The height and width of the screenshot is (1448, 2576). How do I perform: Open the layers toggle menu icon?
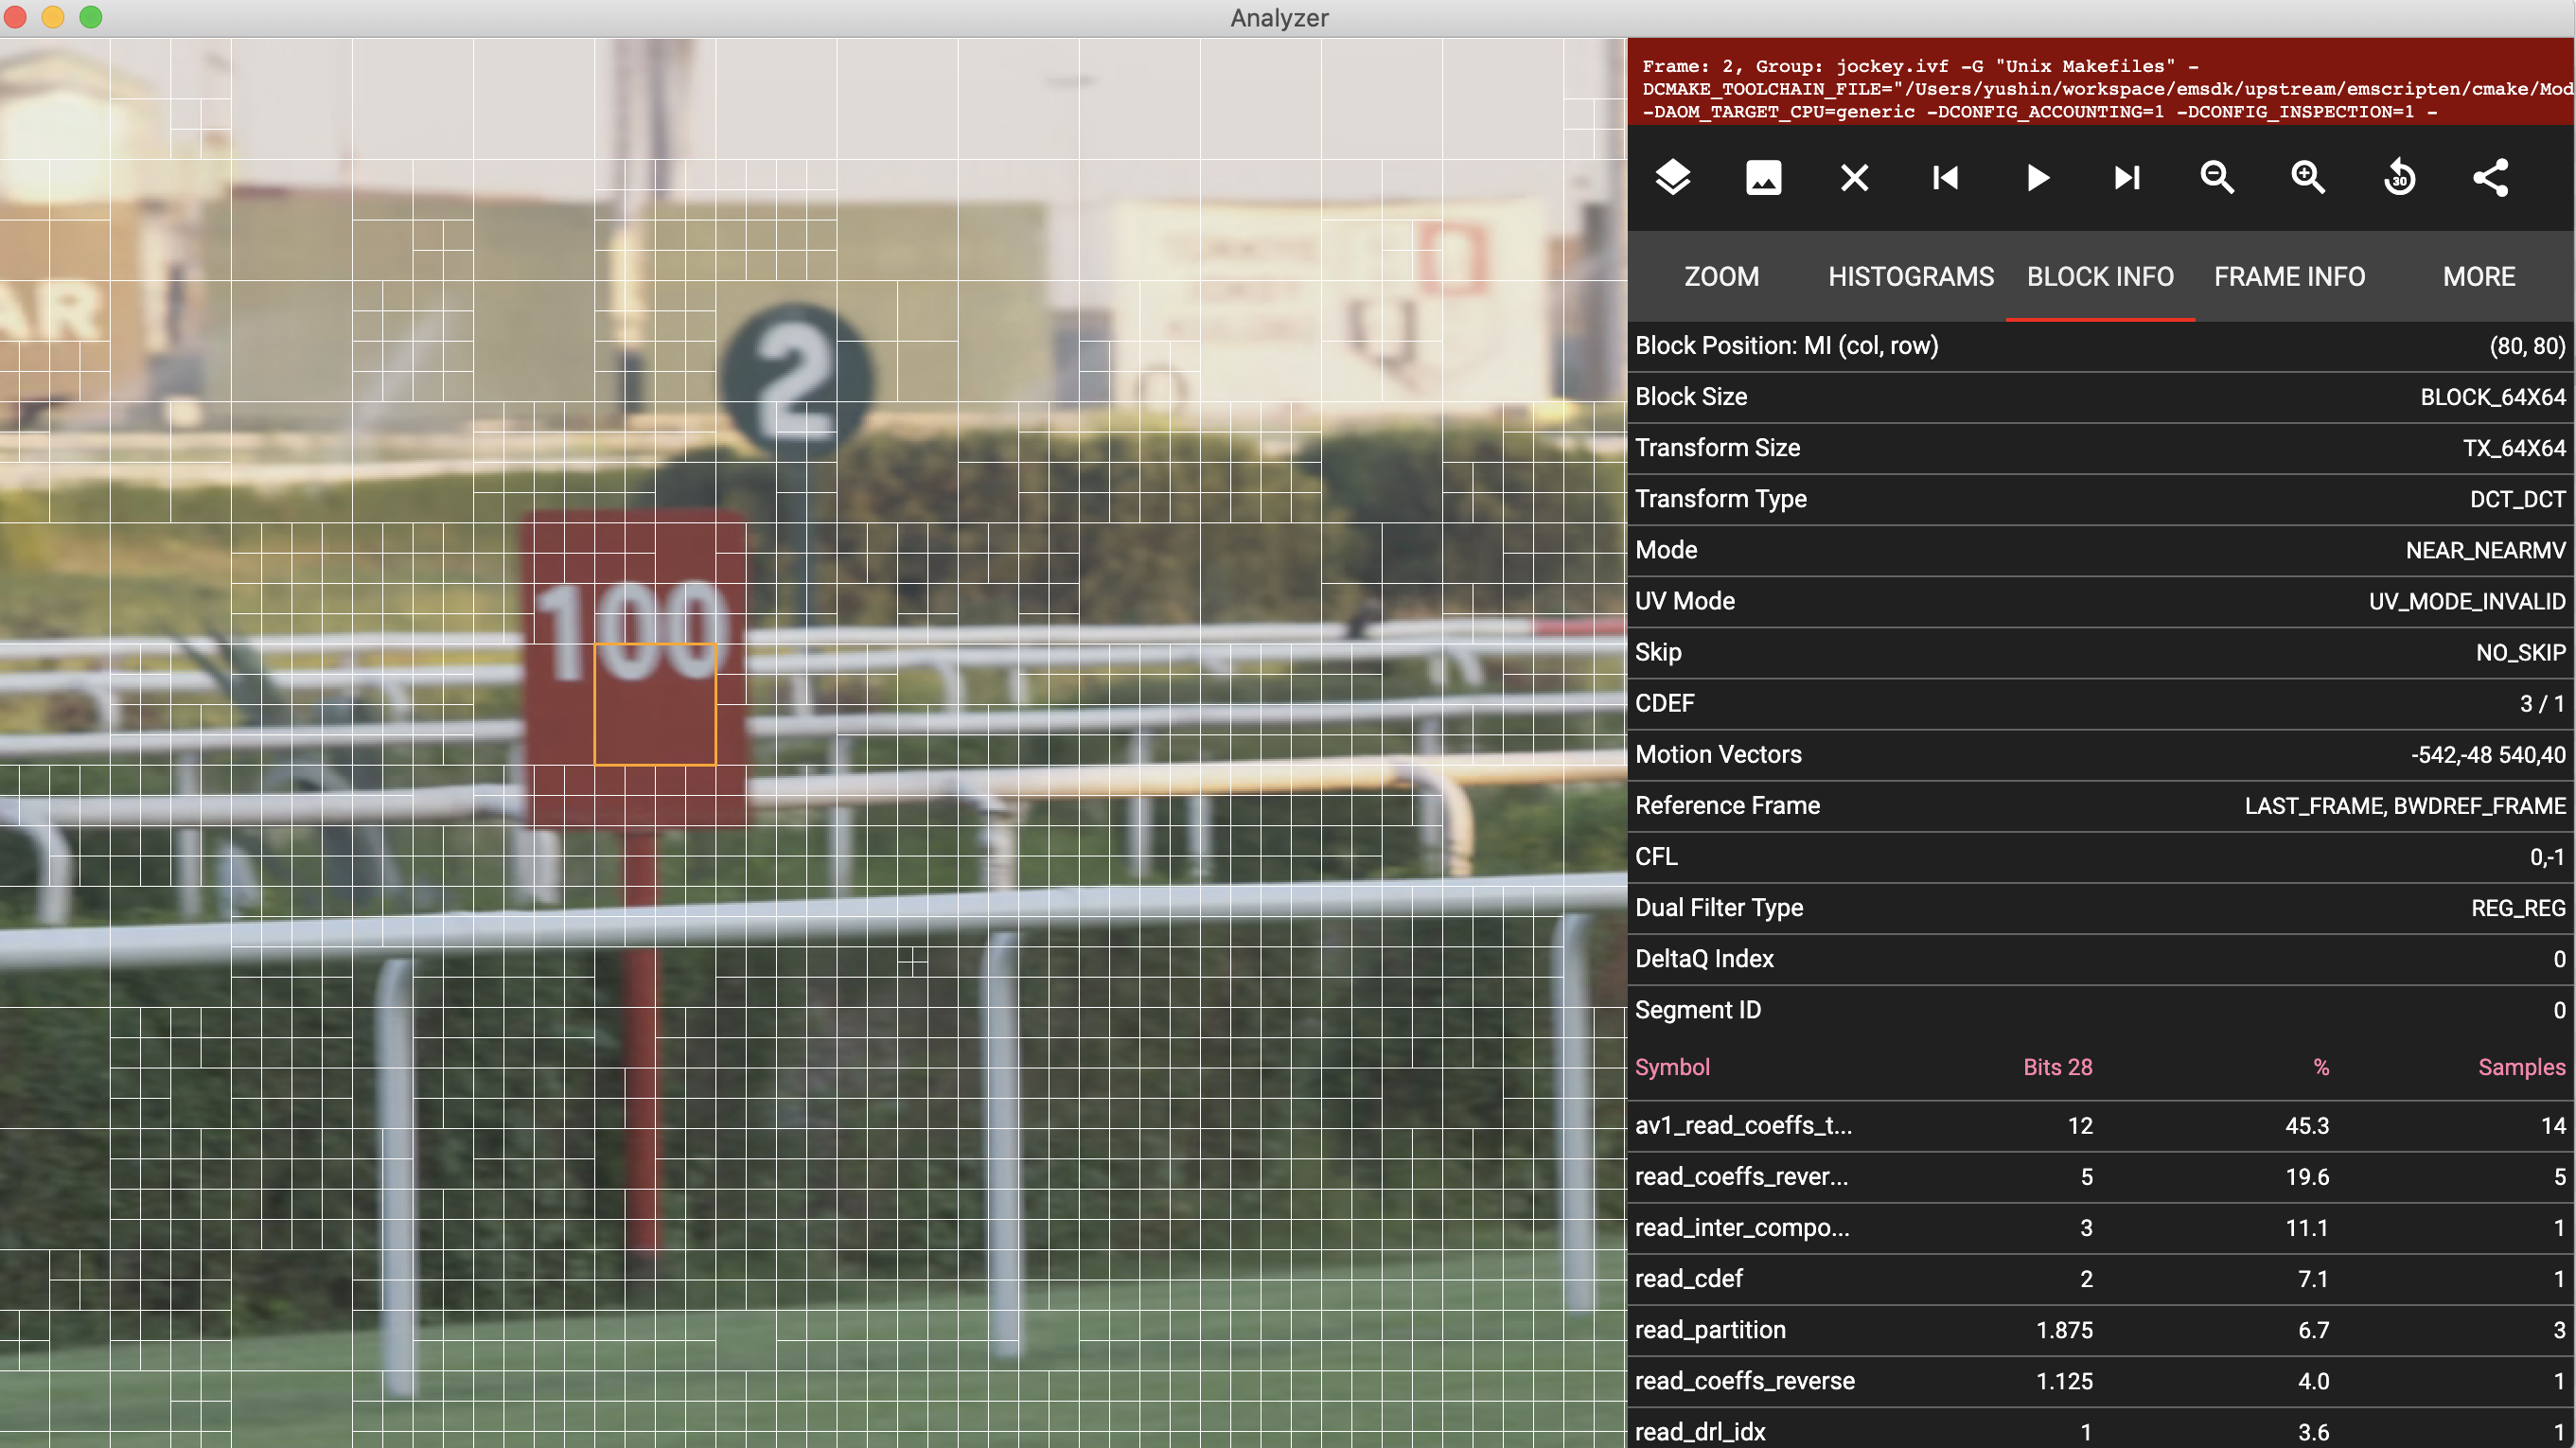point(1673,178)
